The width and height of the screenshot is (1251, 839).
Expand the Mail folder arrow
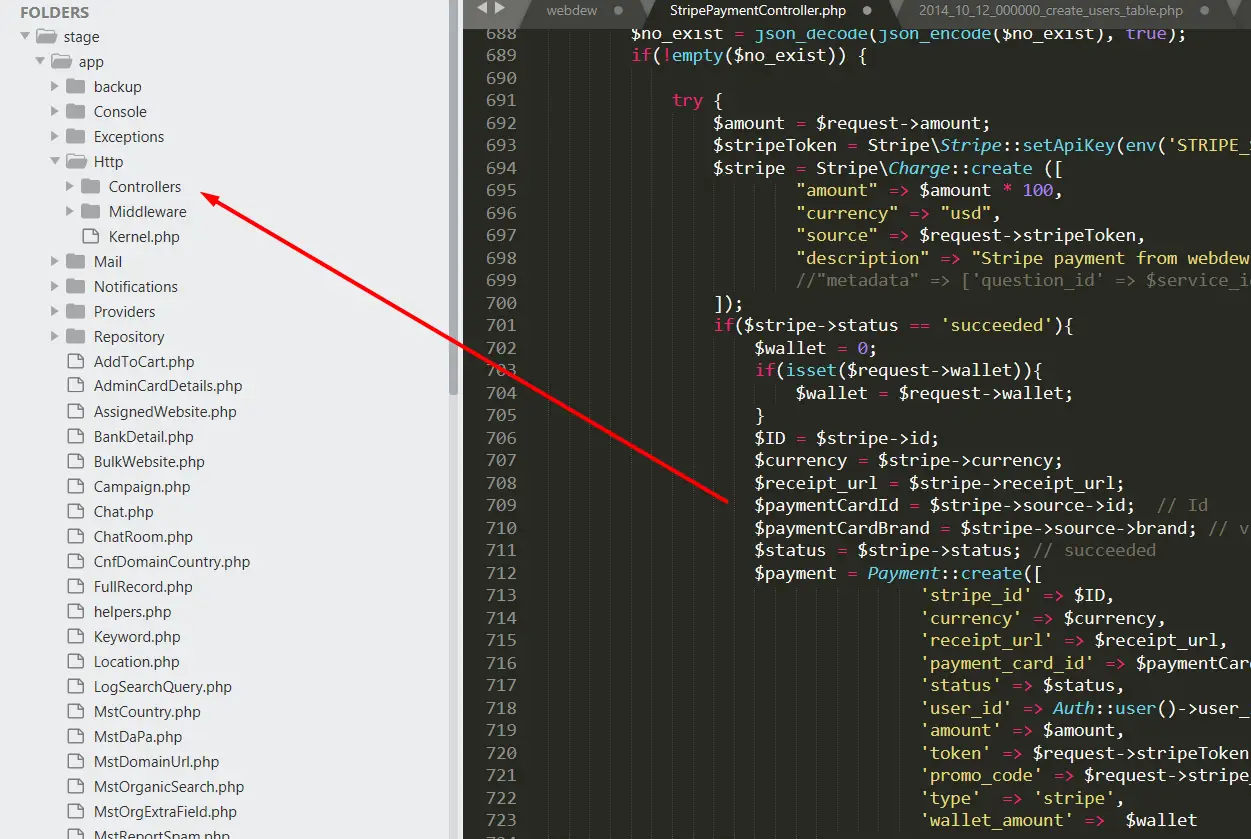click(x=55, y=262)
